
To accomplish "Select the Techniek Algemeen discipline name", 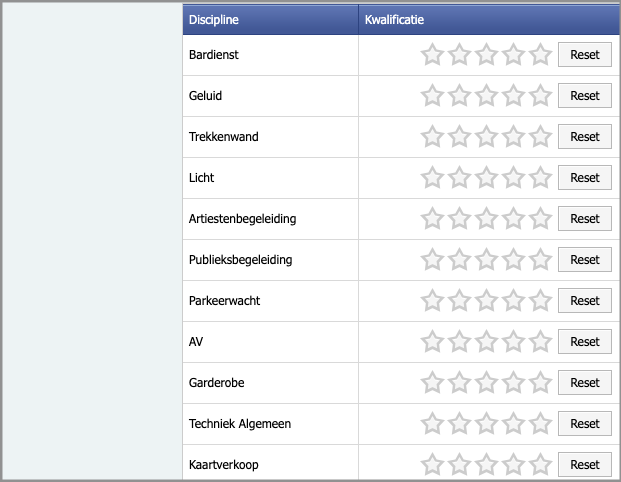I will pos(240,424).
